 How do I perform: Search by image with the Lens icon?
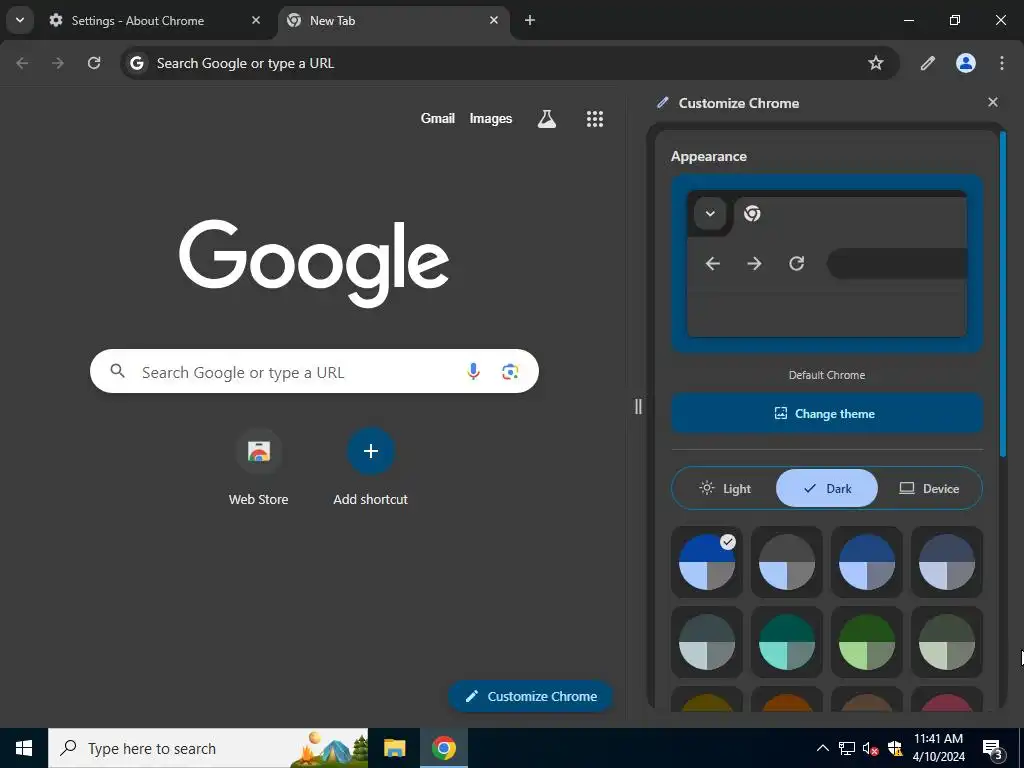click(x=510, y=372)
